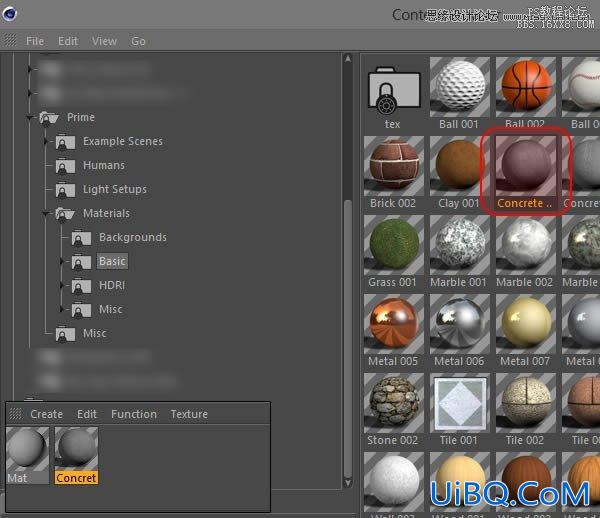
Task: Open material manager Edit menu beside Create
Action: coord(87,414)
